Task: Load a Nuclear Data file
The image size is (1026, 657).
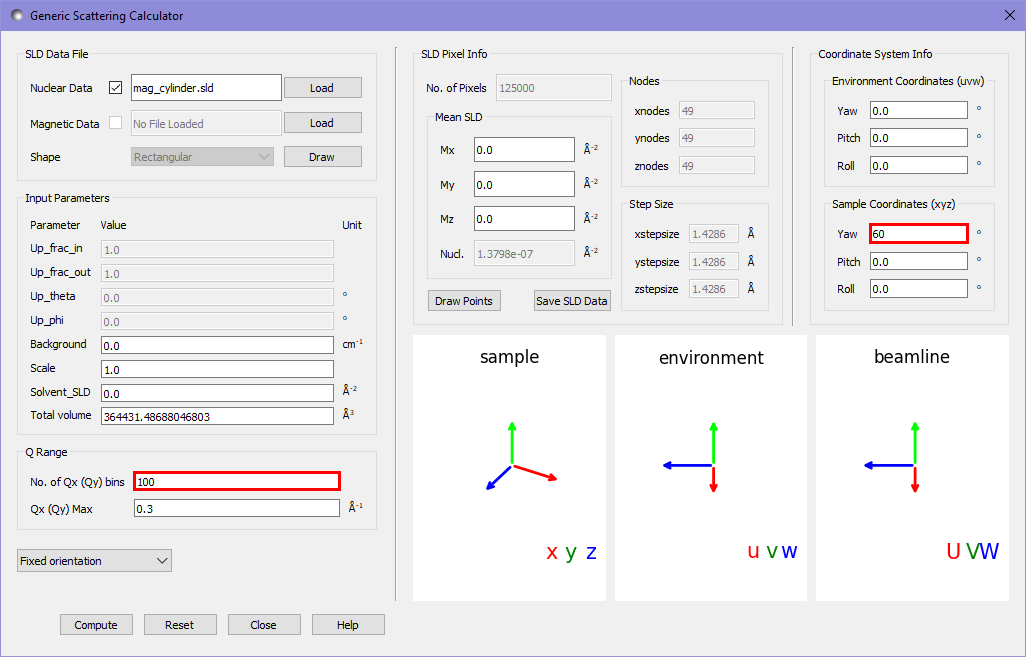Action: 322,88
